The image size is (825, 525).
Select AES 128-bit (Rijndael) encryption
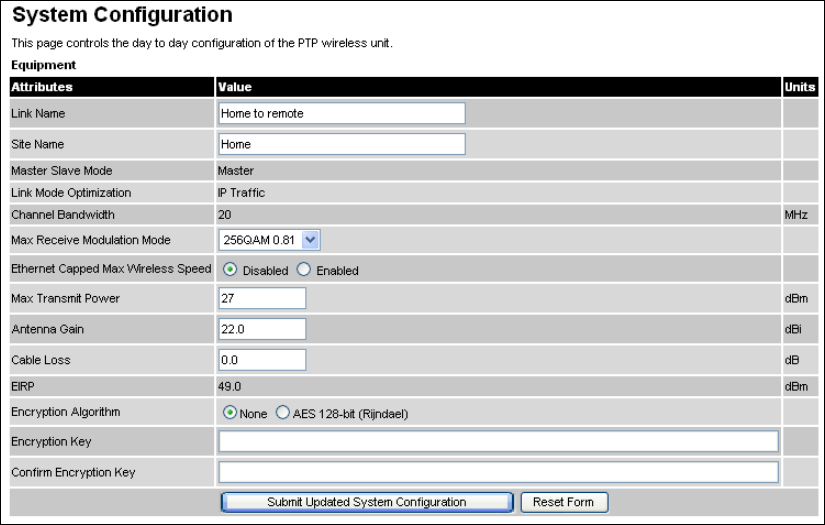283,413
